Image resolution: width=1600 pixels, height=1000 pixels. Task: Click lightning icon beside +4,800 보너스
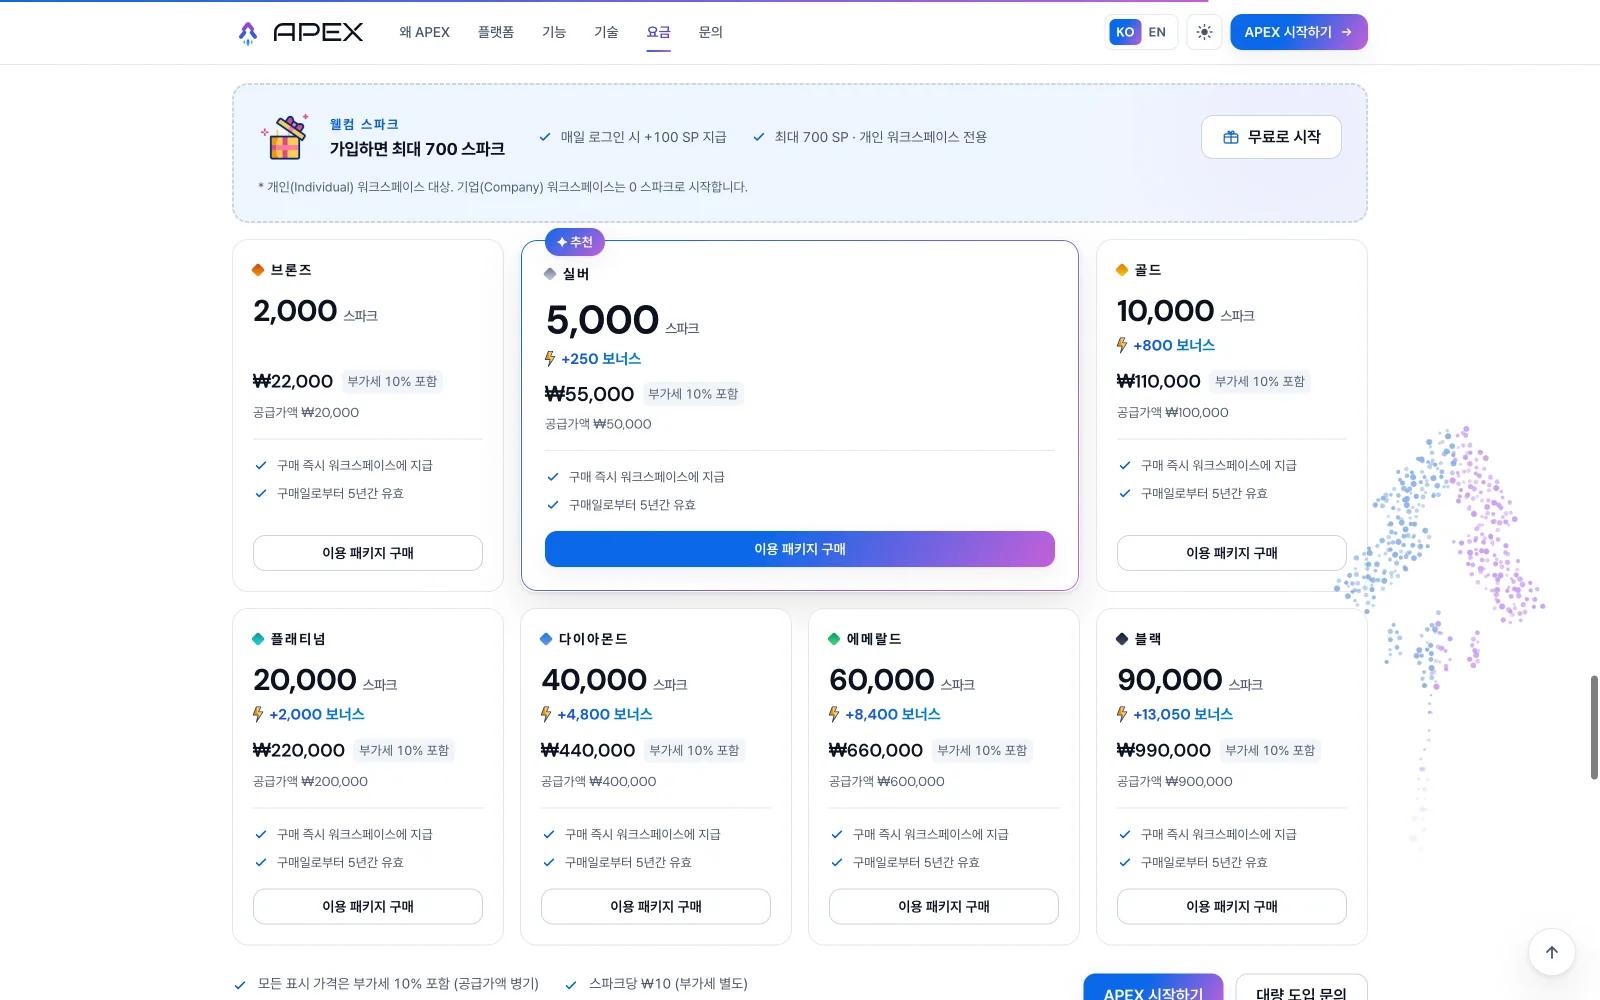546,714
